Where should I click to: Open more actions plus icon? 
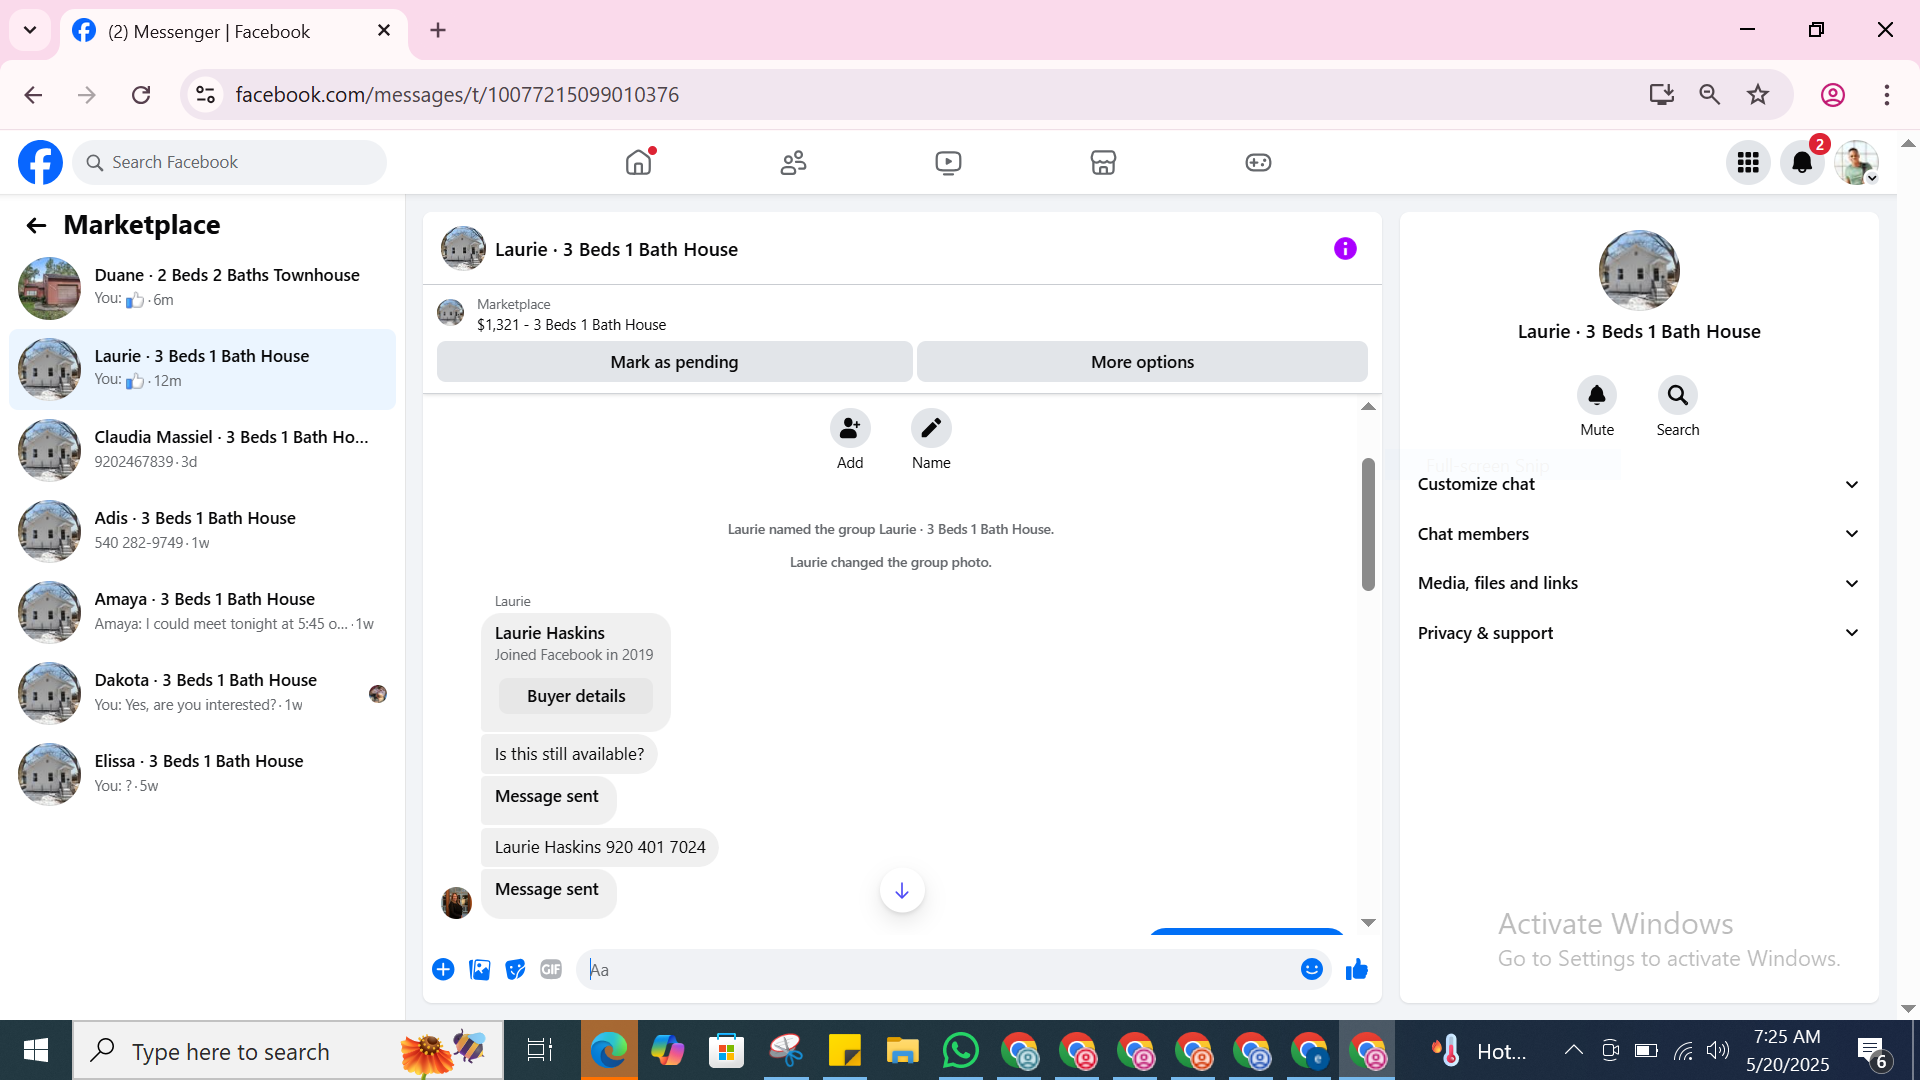[x=443, y=969]
